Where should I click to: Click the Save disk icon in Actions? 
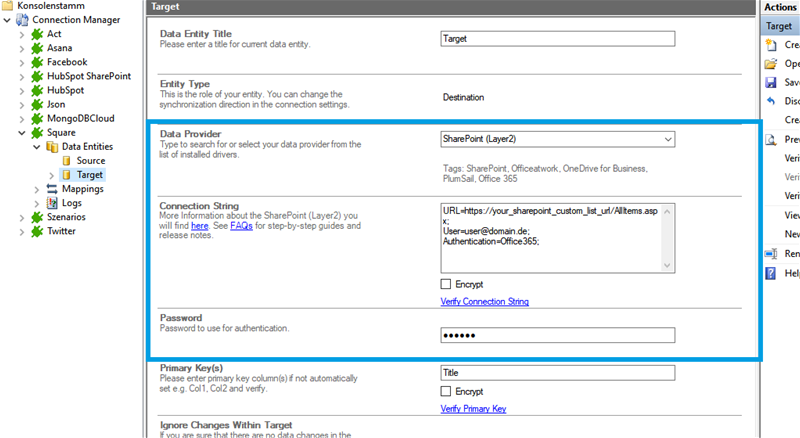(x=771, y=83)
